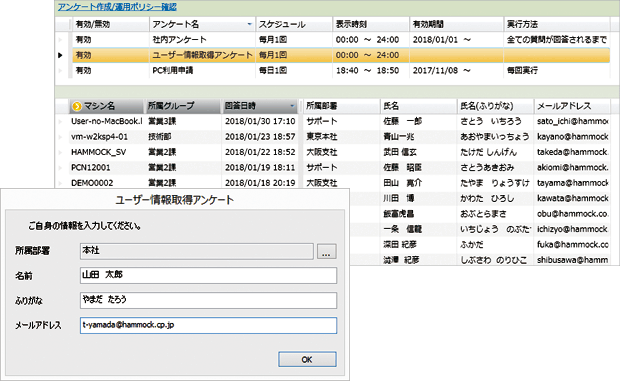Click the orange arrow icon beside マシン名

click(x=77, y=106)
